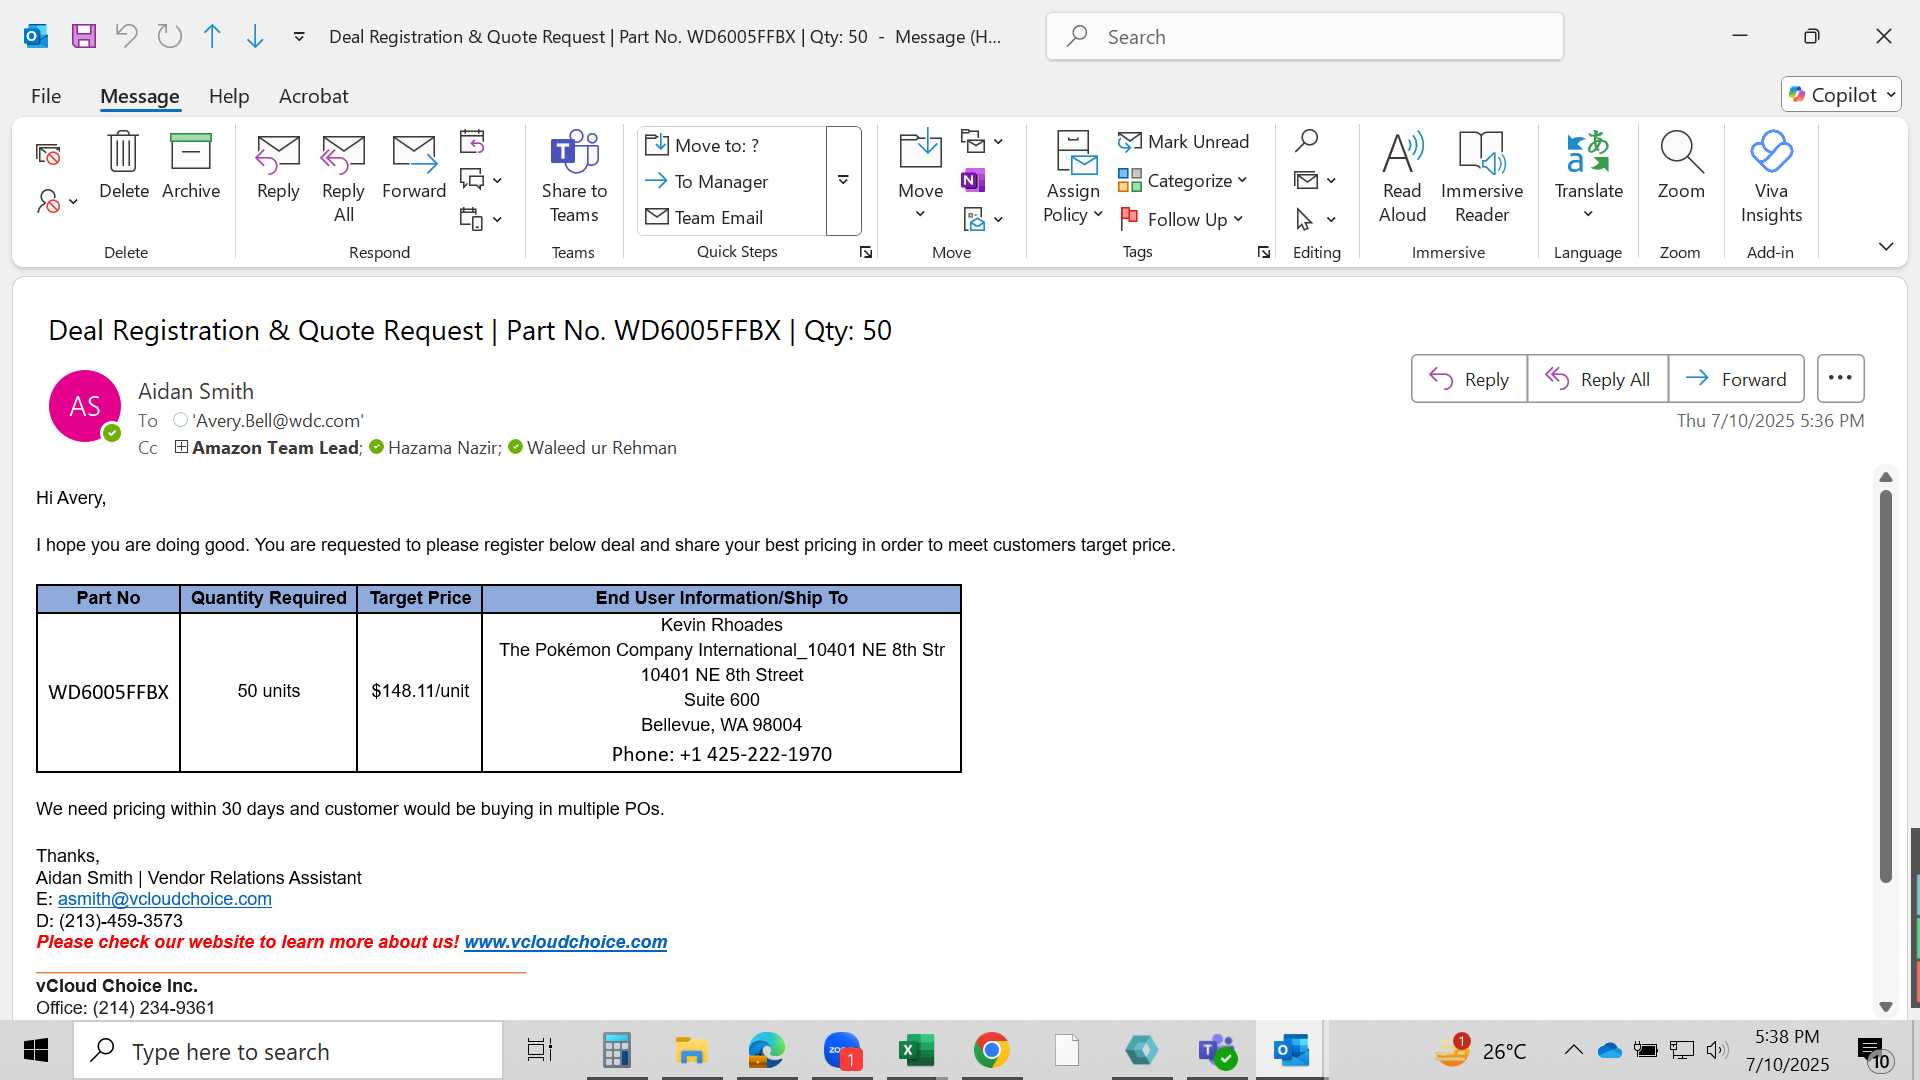Image resolution: width=1920 pixels, height=1080 pixels.
Task: Click table cell WD6005FFBX
Action: 108,692
